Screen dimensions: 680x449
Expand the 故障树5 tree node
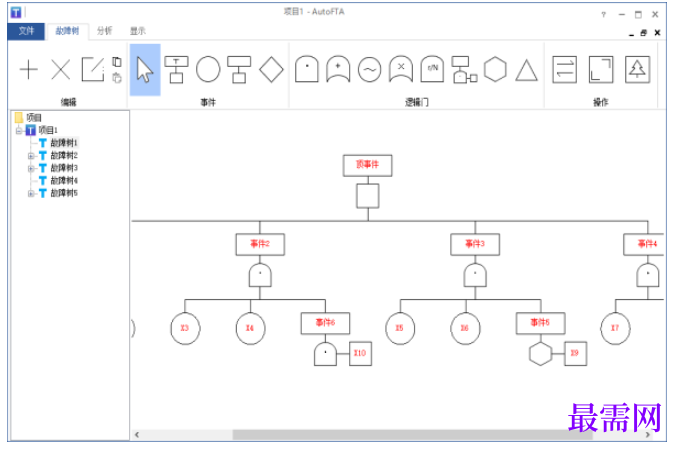click(x=31, y=193)
